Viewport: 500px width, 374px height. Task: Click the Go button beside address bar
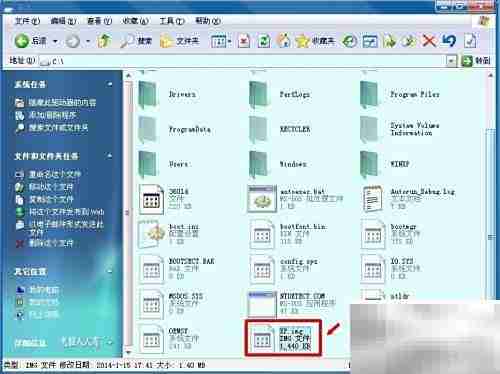pyautogui.click(x=476, y=61)
